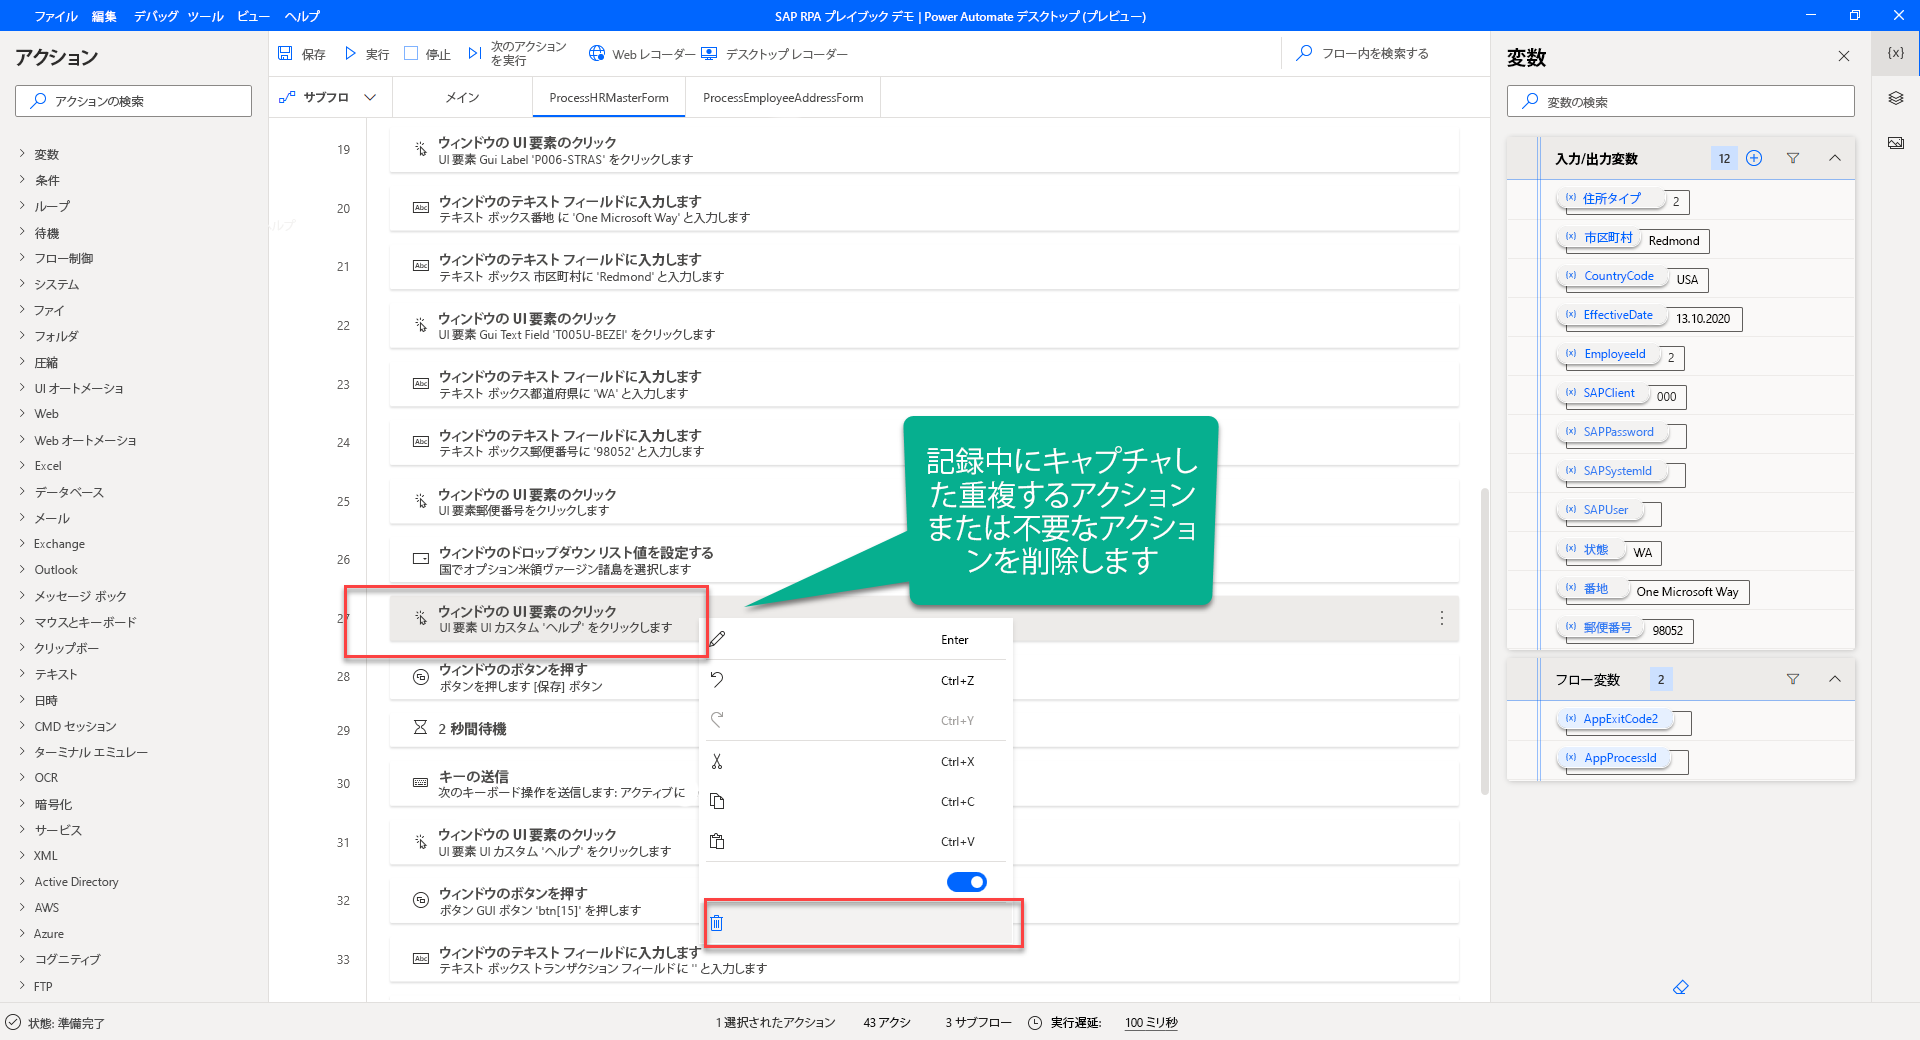Click the Delete trash icon in context menu
Image resolution: width=1920 pixels, height=1040 pixels.
(717, 923)
